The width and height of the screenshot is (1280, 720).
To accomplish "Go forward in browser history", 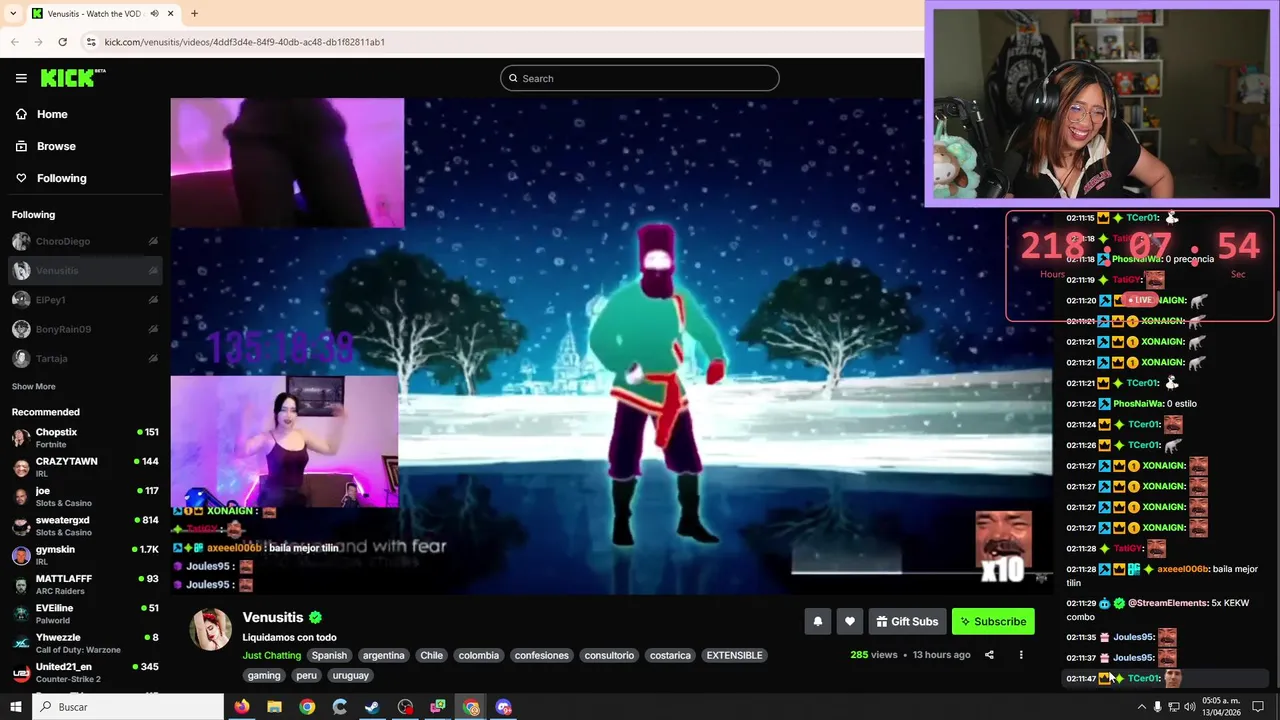I will pyautogui.click(x=39, y=42).
